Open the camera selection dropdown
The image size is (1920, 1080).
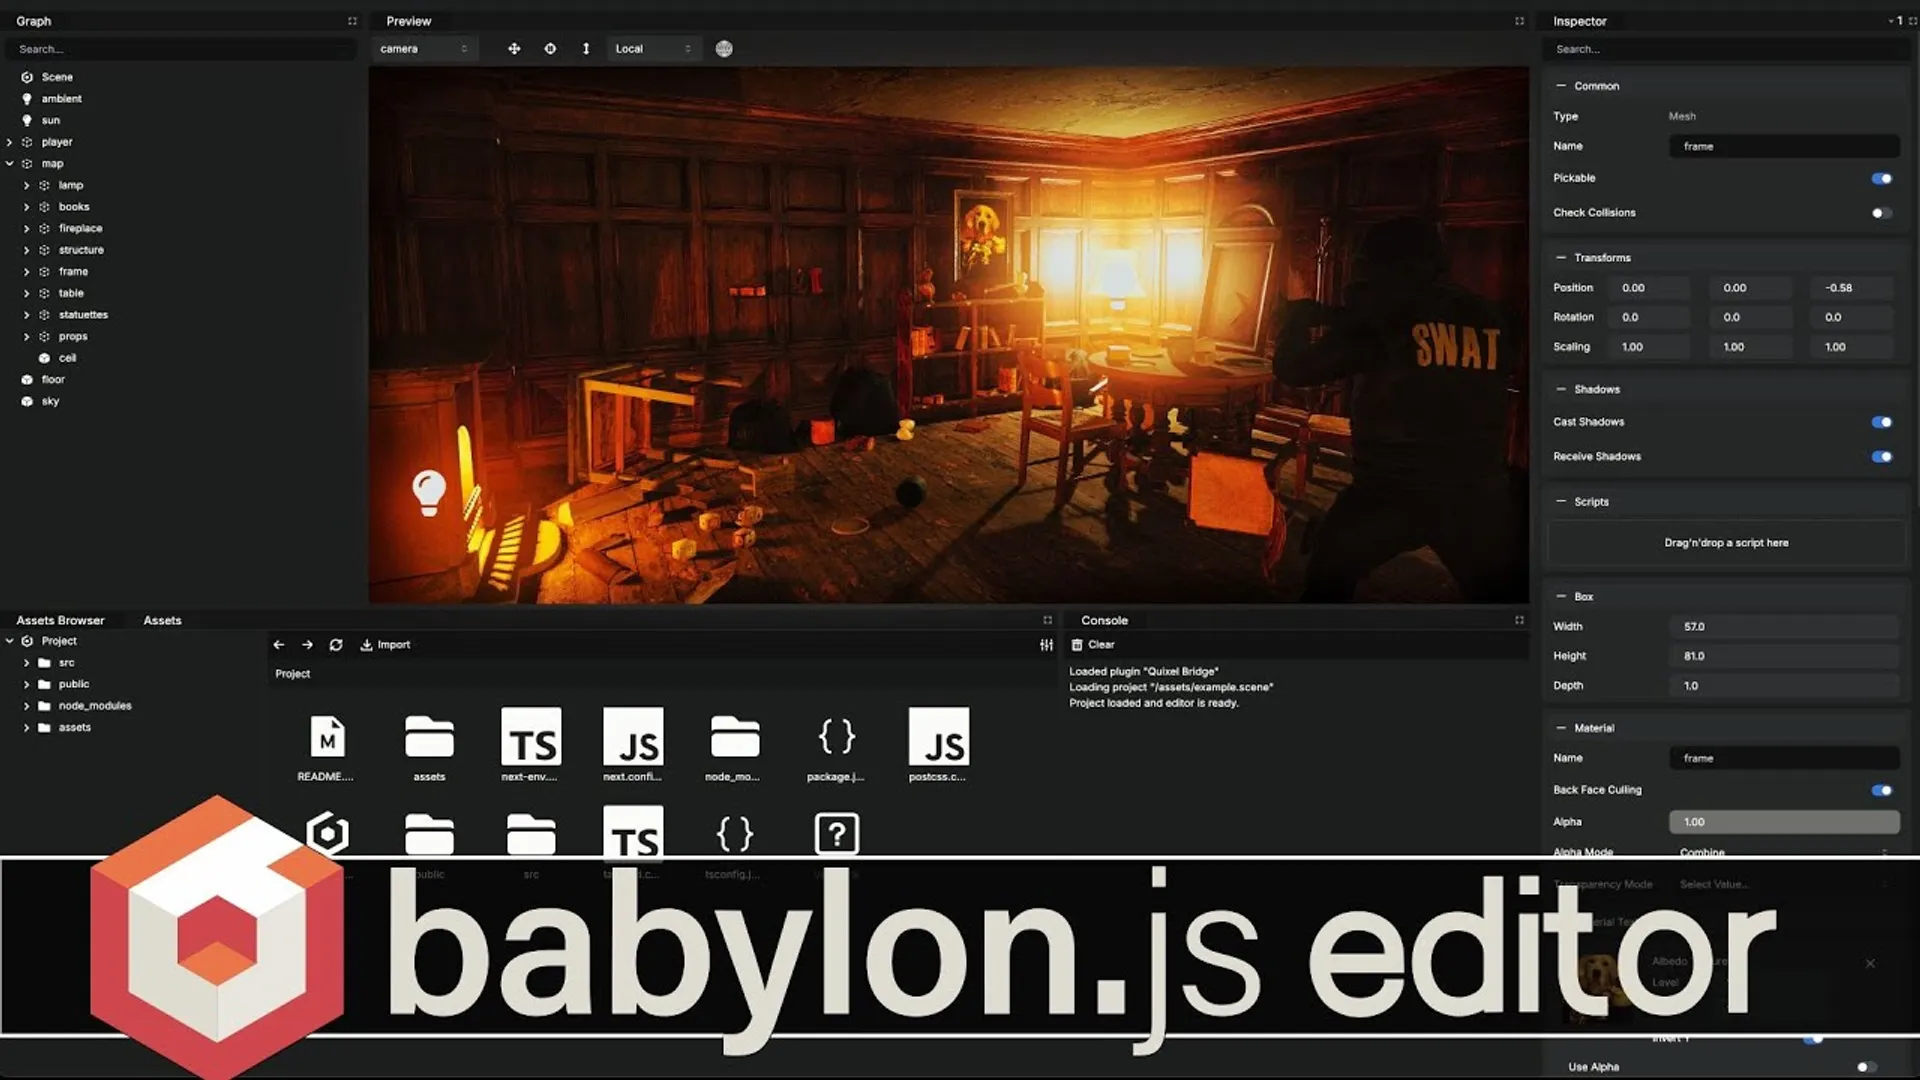424,48
